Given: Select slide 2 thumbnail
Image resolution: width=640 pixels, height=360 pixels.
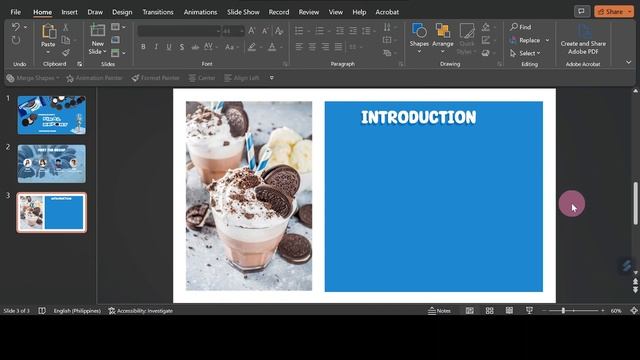Looking at the screenshot, I should point(51,164).
